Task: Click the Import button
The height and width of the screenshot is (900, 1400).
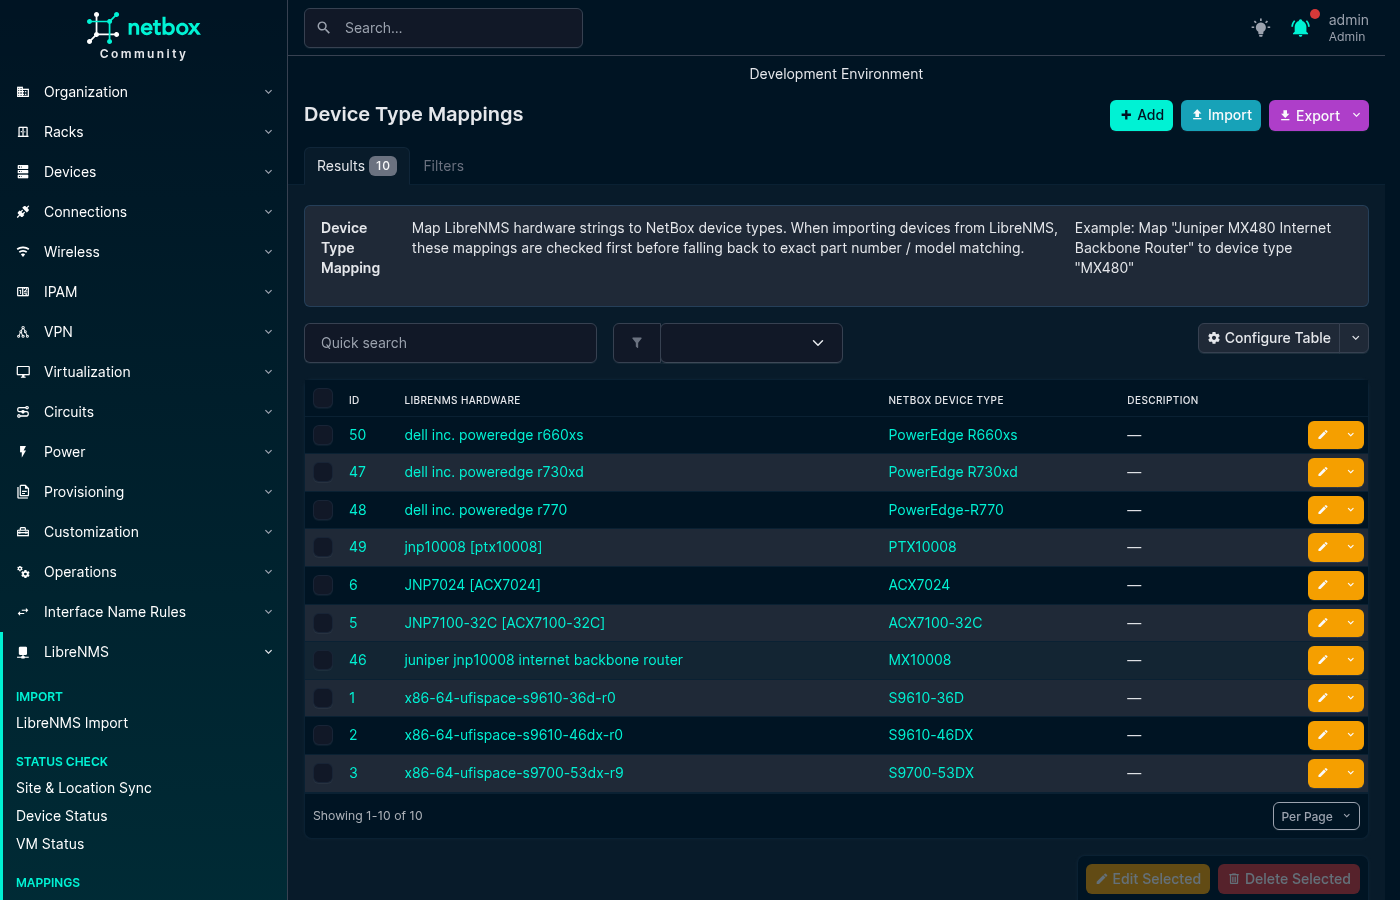Action: (1221, 116)
